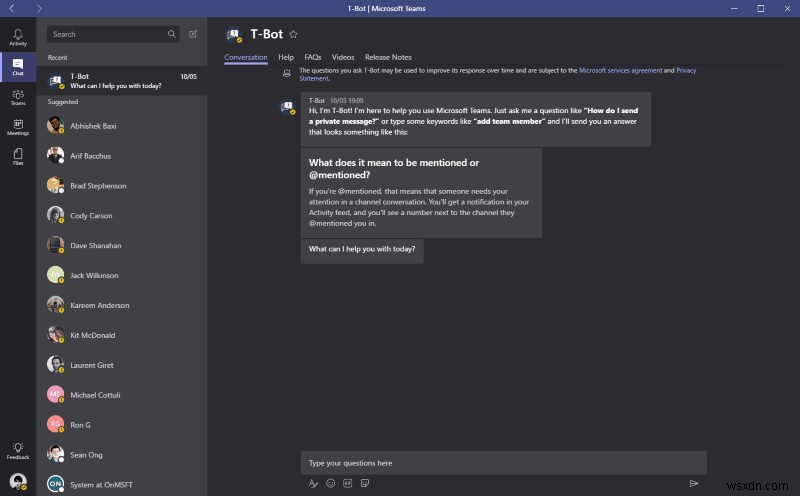800x496 pixels.
Task: Open chat with System at OnMSFT
Action: pos(122,484)
